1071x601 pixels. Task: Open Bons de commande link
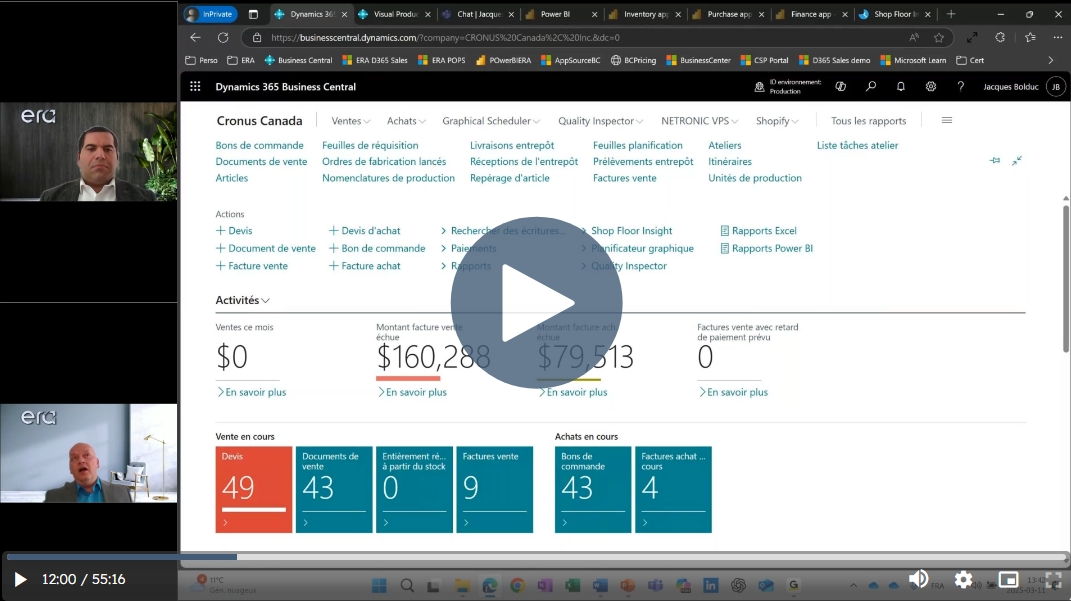[260, 145]
